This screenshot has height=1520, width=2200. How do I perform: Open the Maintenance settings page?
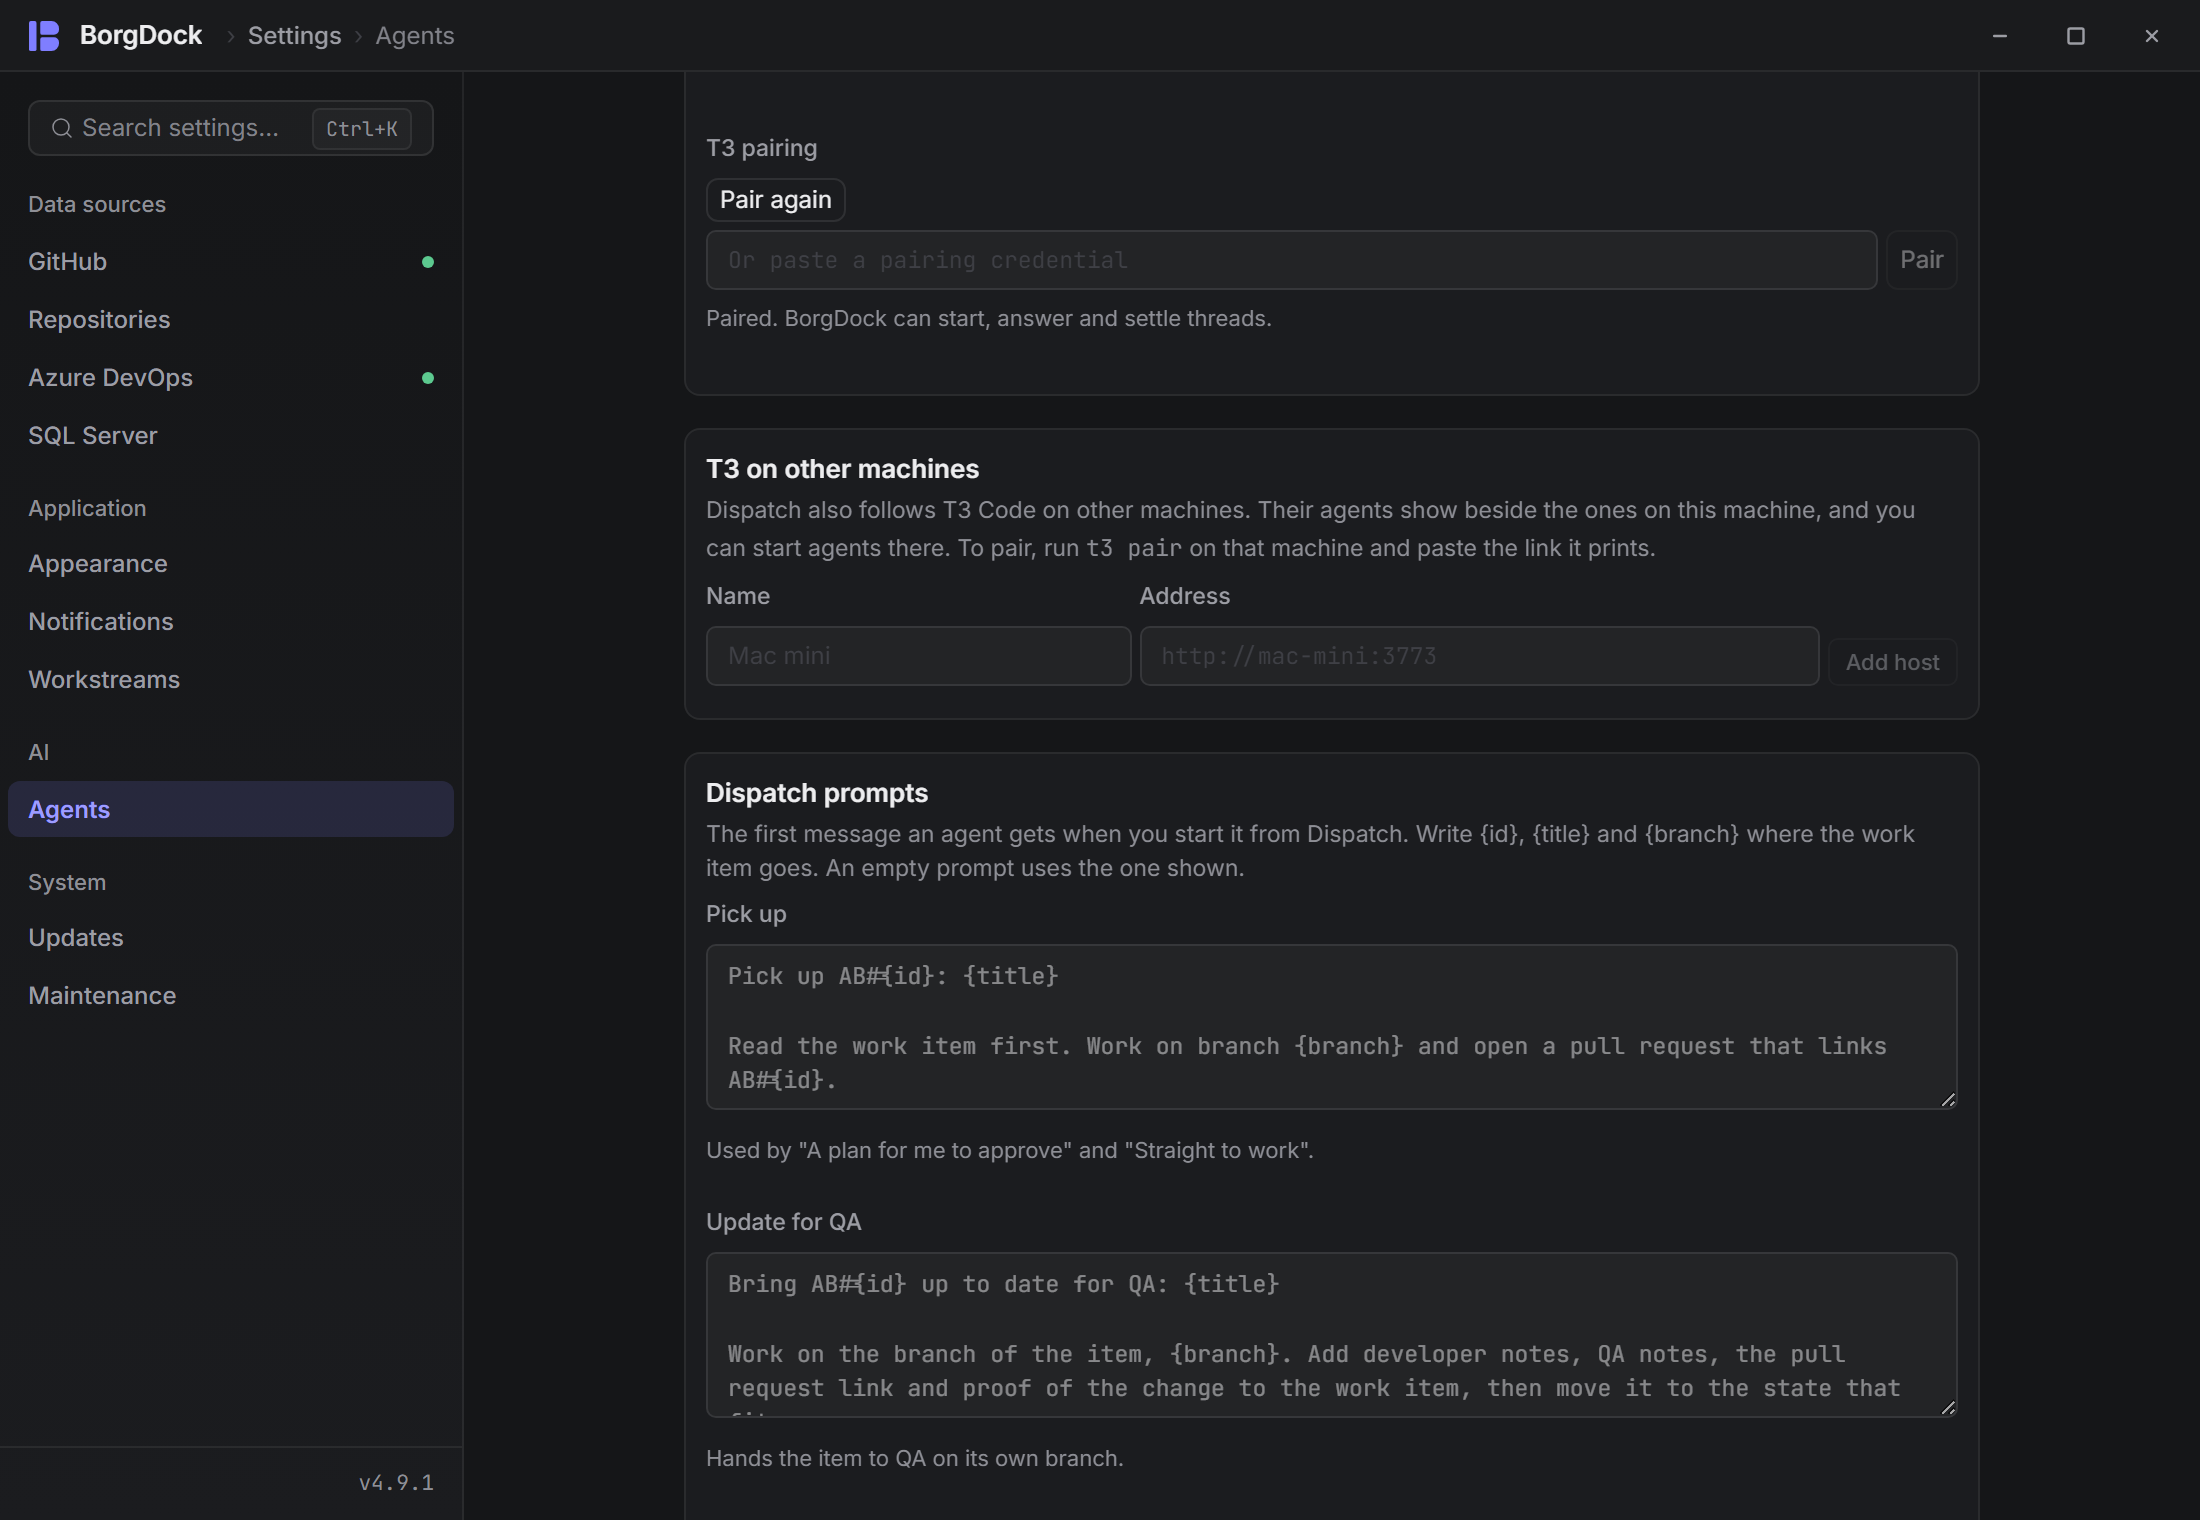click(231, 995)
